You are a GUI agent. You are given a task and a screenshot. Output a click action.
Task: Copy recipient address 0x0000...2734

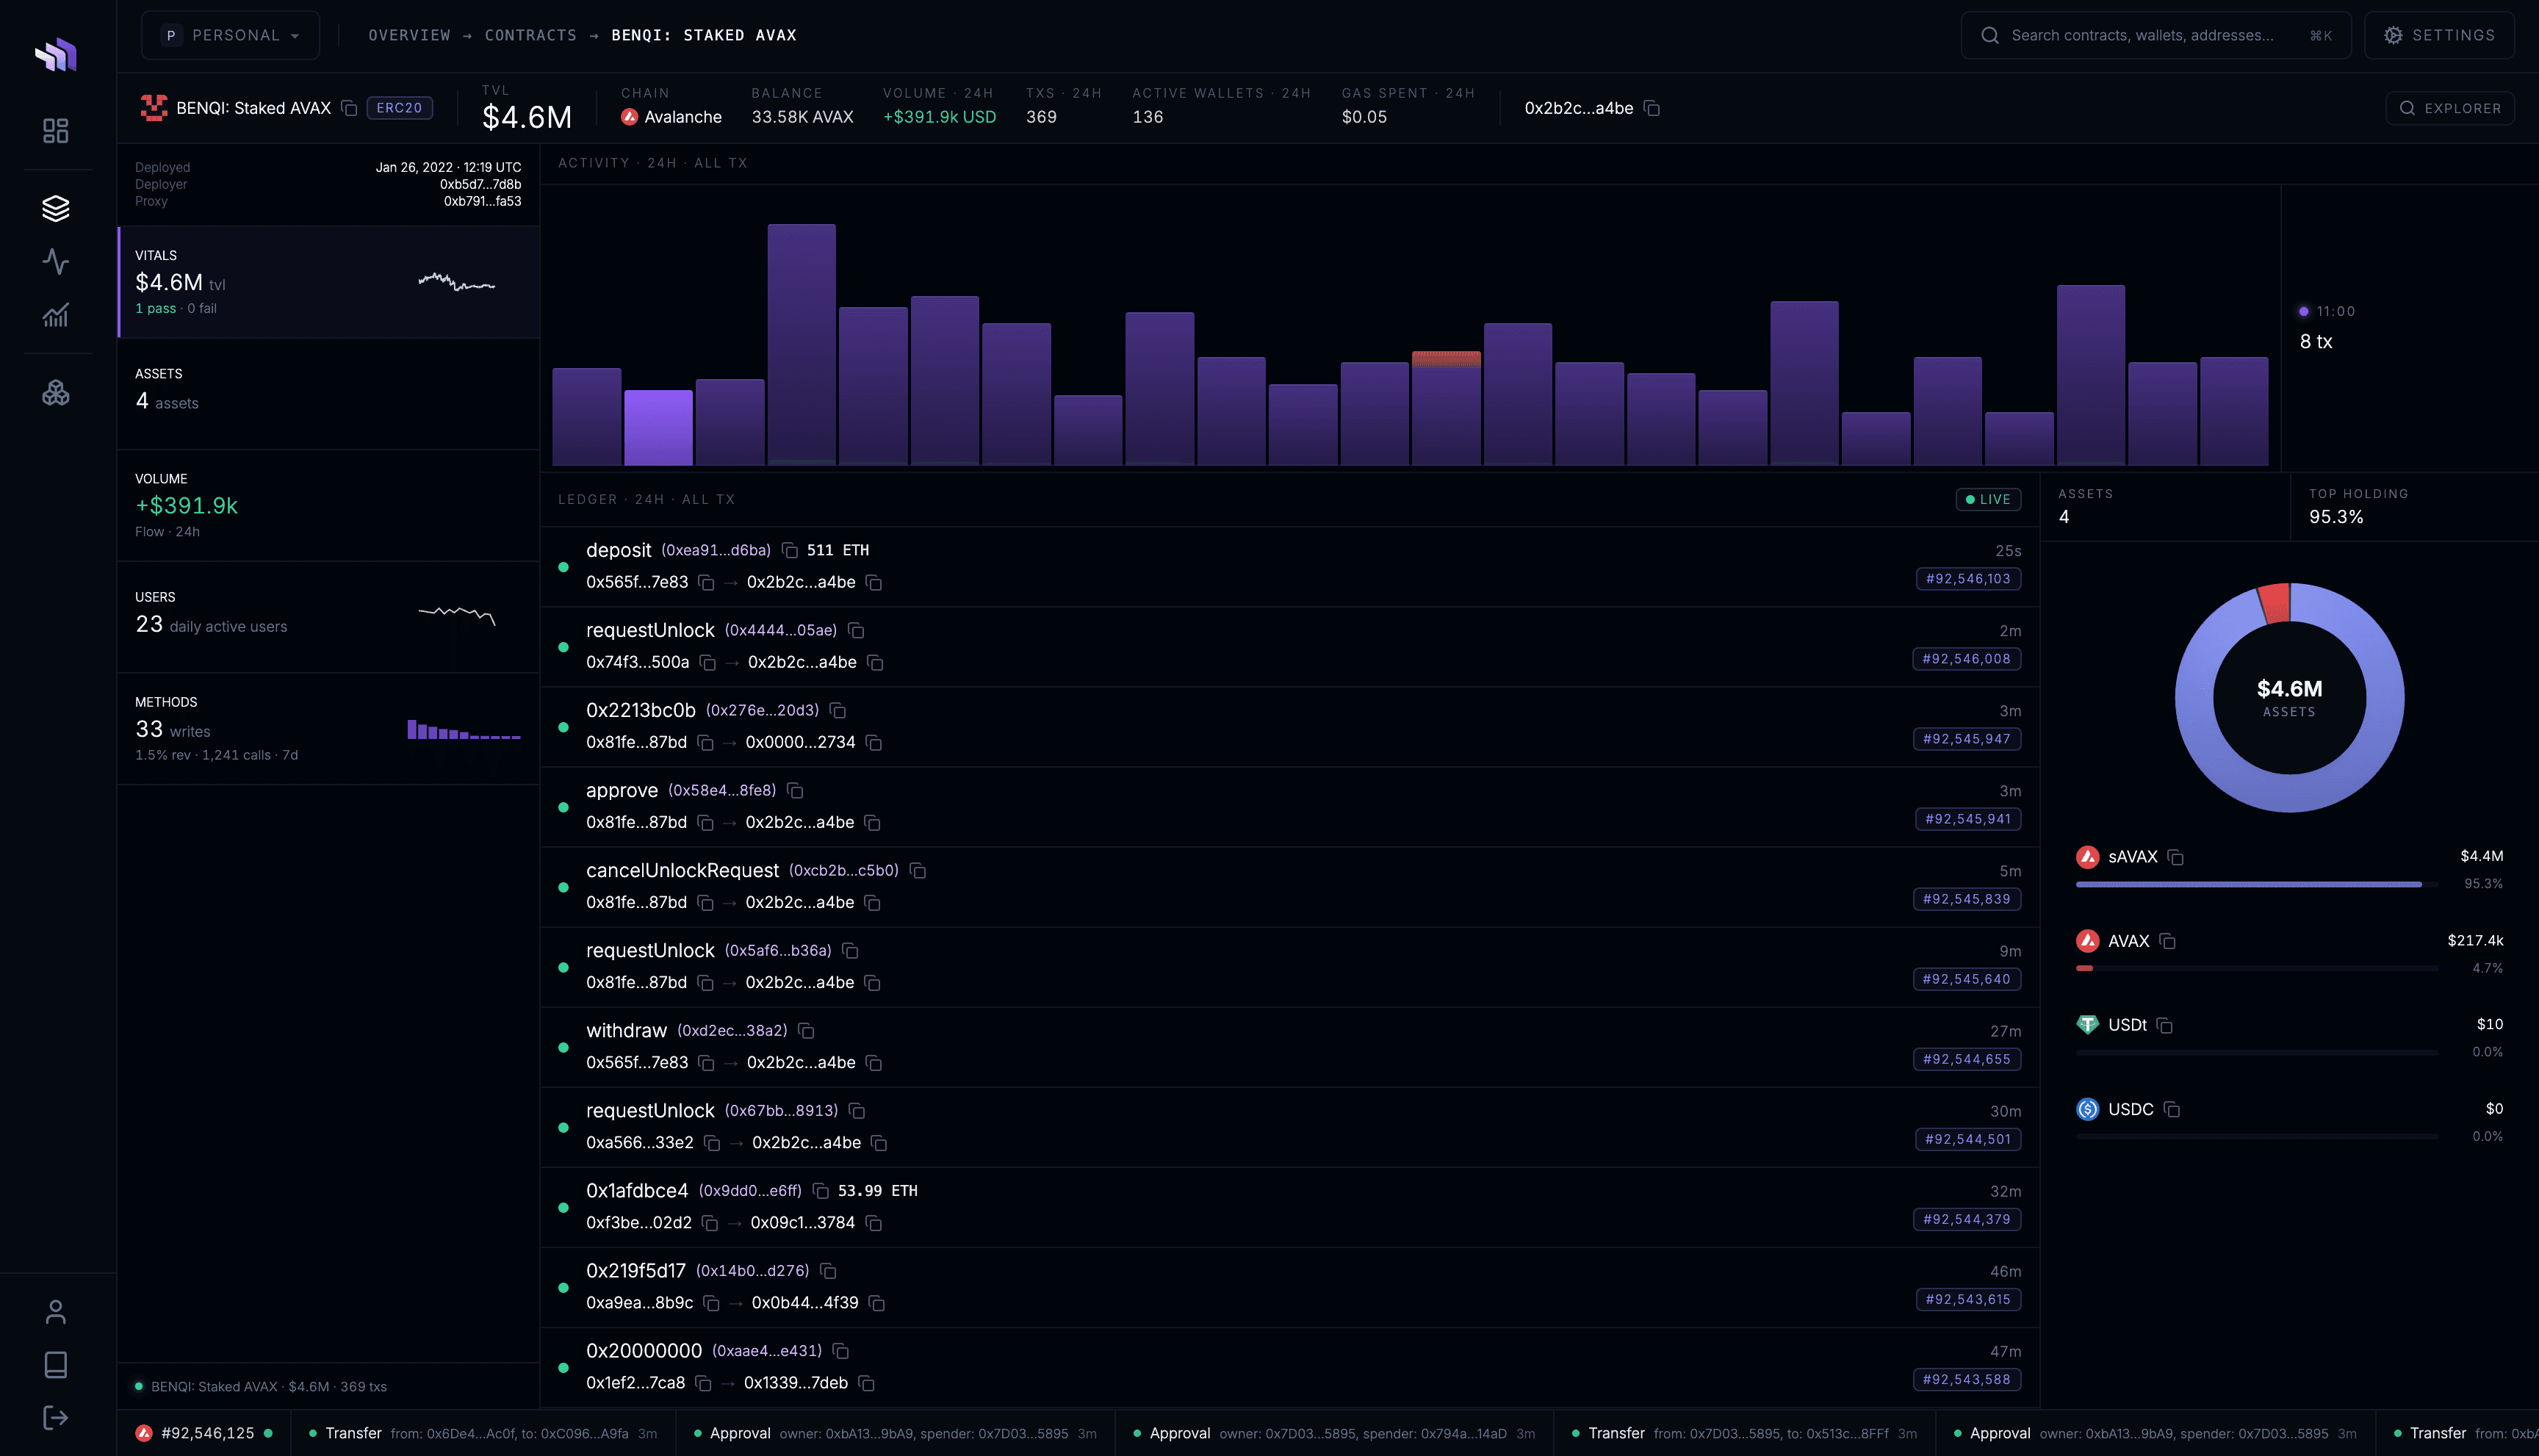point(874,742)
